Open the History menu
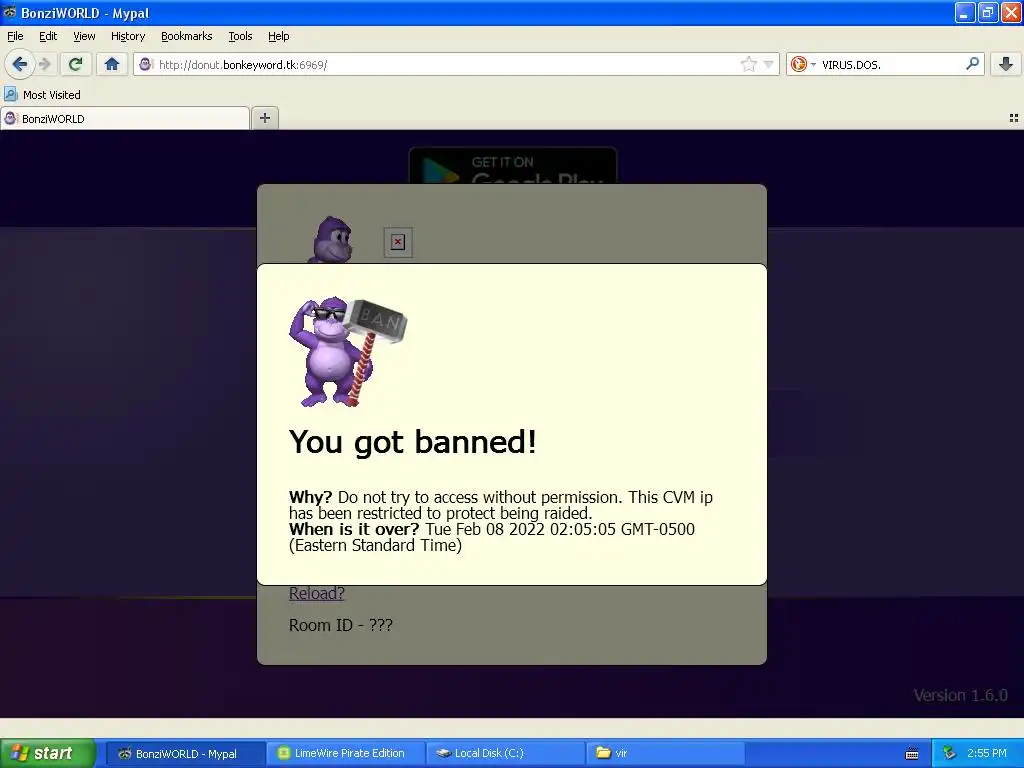 (128, 36)
